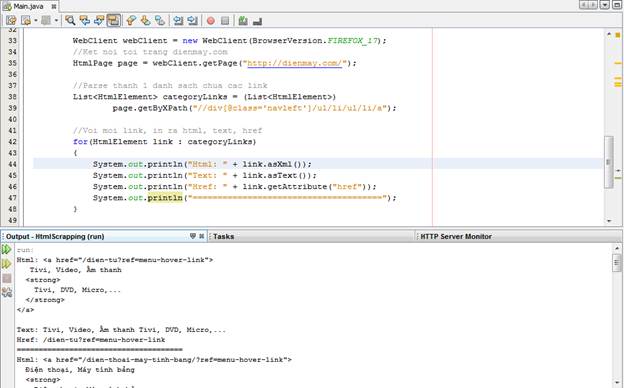Show opened documents list dropdown
Viewport: 624px width, 388px height.
(605, 5)
